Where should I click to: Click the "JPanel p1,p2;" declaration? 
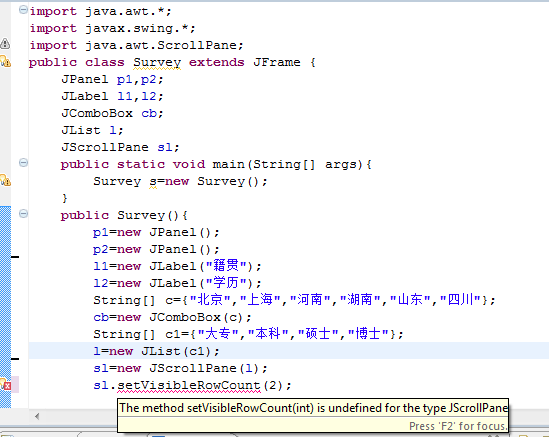click(112, 79)
